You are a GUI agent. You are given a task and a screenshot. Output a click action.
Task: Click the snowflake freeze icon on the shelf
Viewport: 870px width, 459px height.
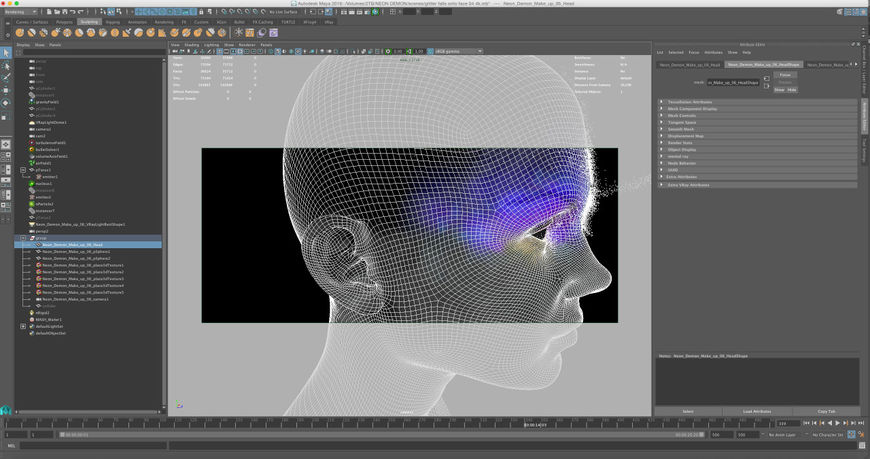click(237, 32)
